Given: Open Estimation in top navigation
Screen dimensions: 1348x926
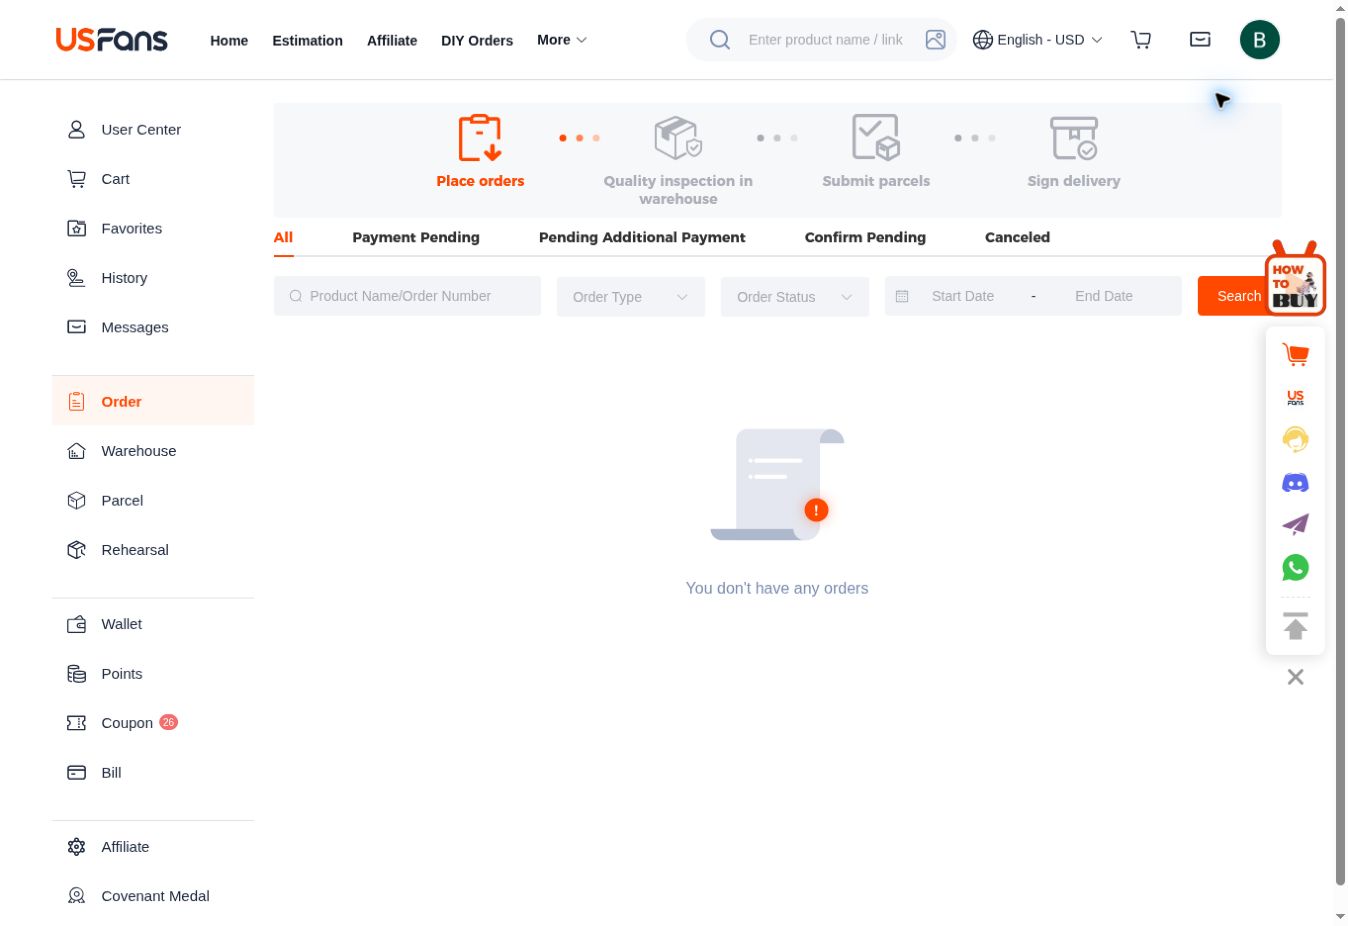Looking at the screenshot, I should pyautogui.click(x=307, y=41).
